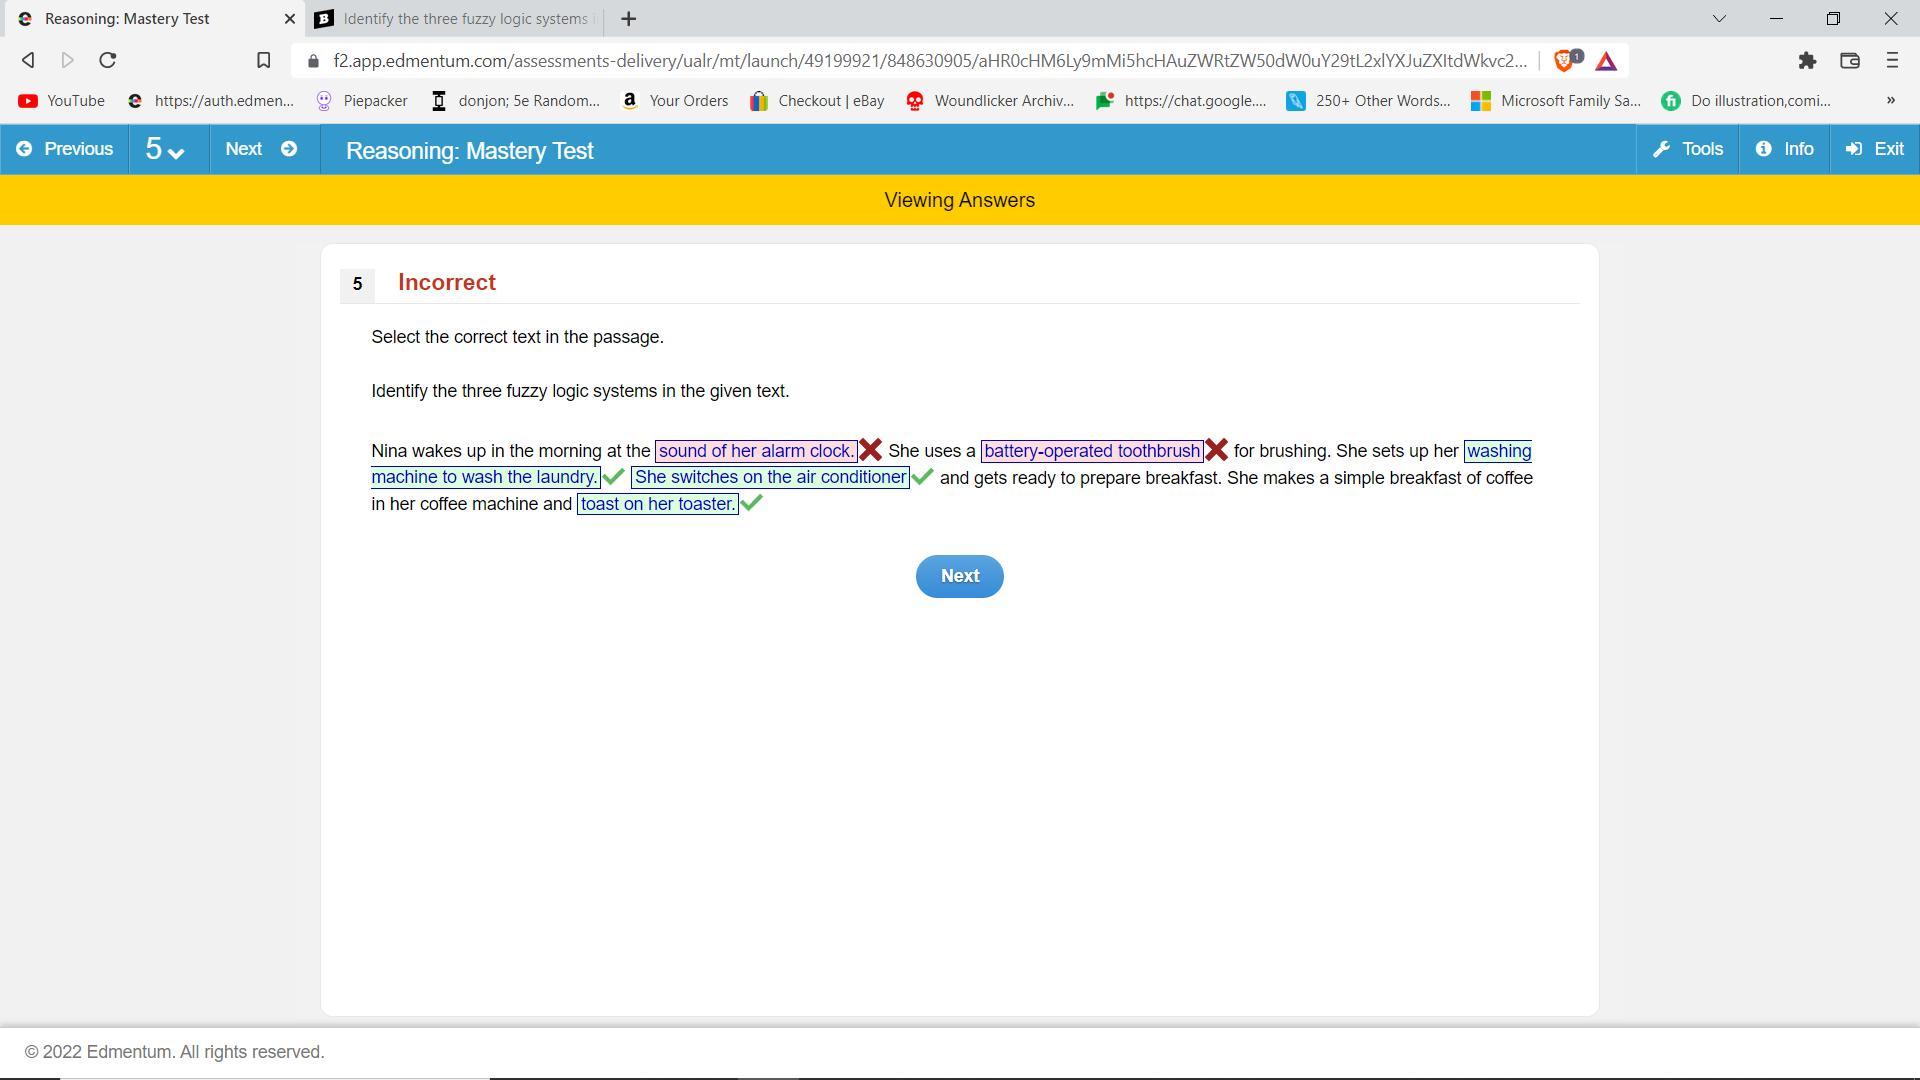Click the Brave Rewards triangle icon
The height and width of the screenshot is (1080, 1920).
coord(1606,61)
